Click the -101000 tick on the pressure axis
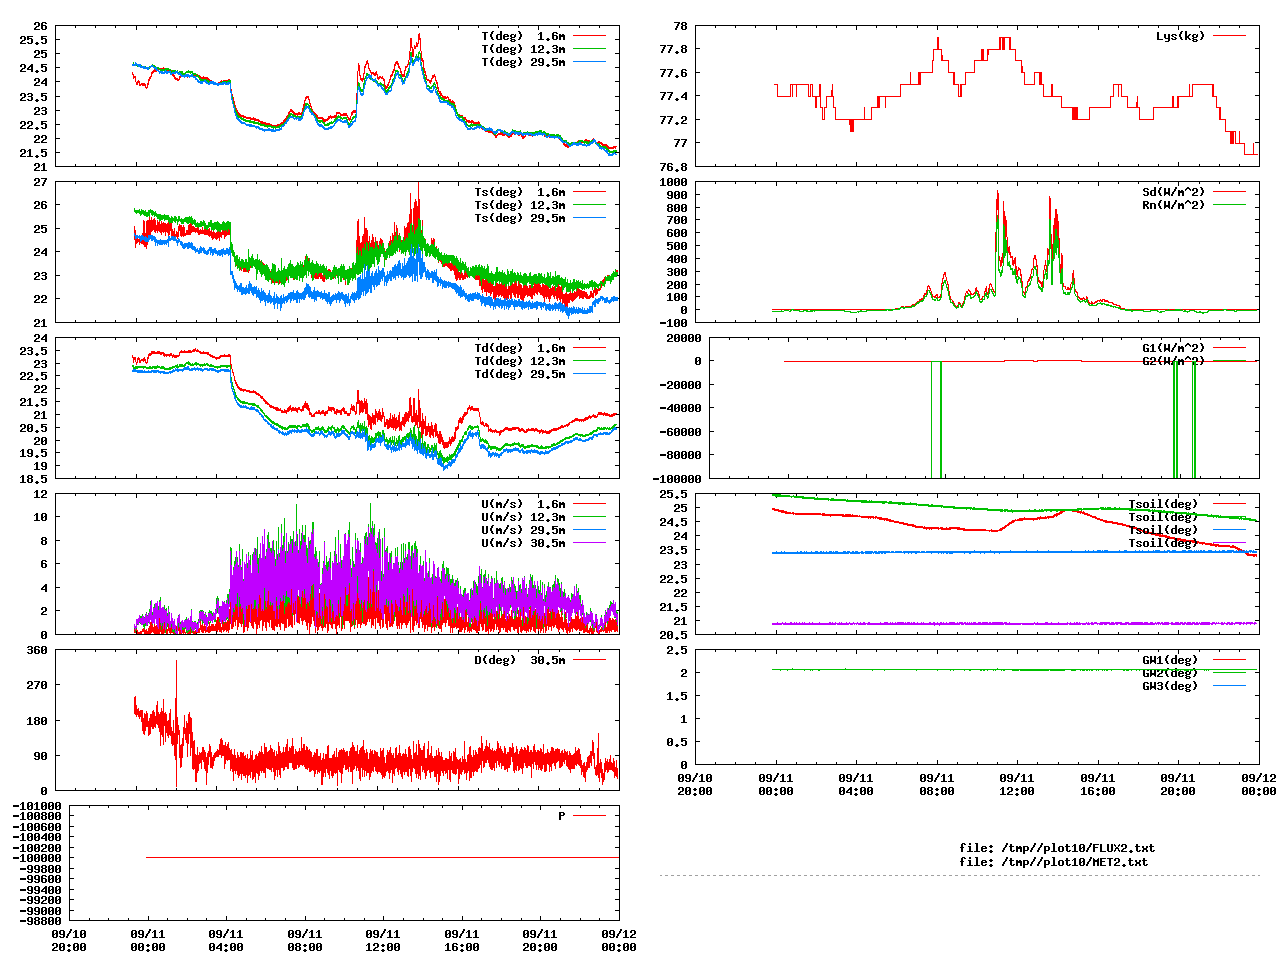This screenshot has width=1280, height=960. 37,806
